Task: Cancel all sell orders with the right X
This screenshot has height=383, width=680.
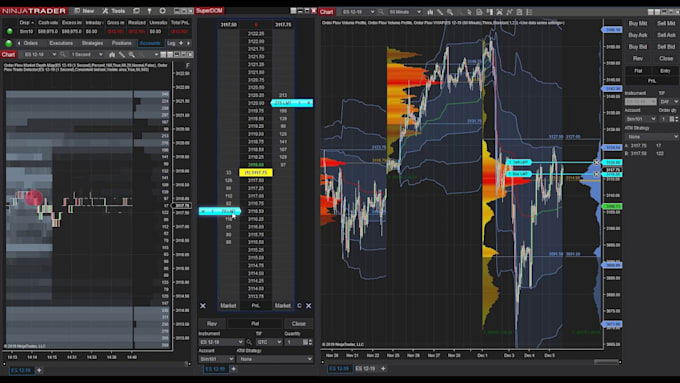Action: coord(308,306)
